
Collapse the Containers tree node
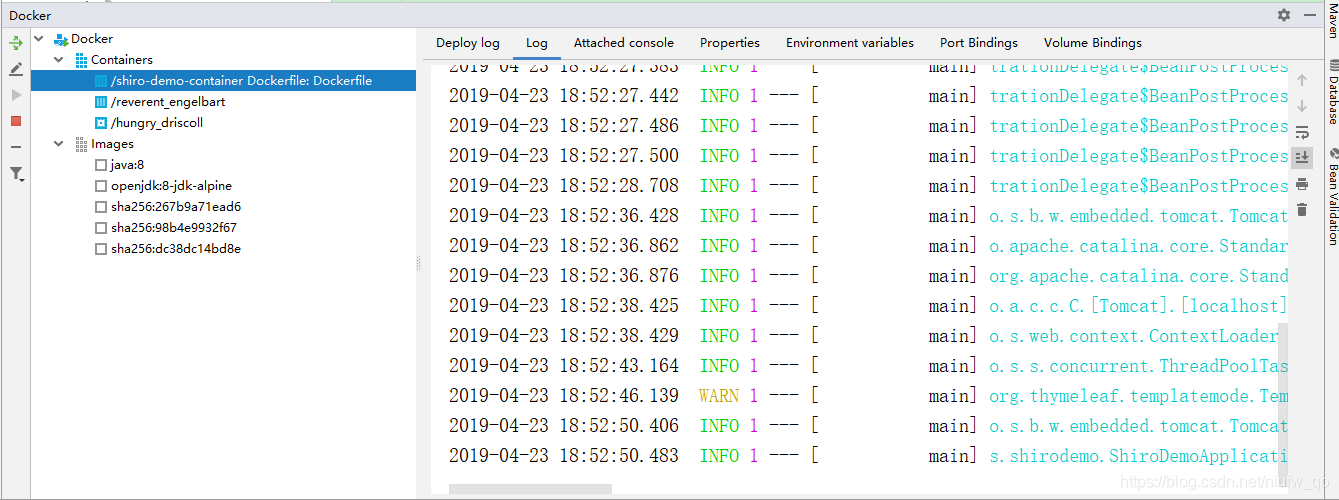click(x=59, y=60)
